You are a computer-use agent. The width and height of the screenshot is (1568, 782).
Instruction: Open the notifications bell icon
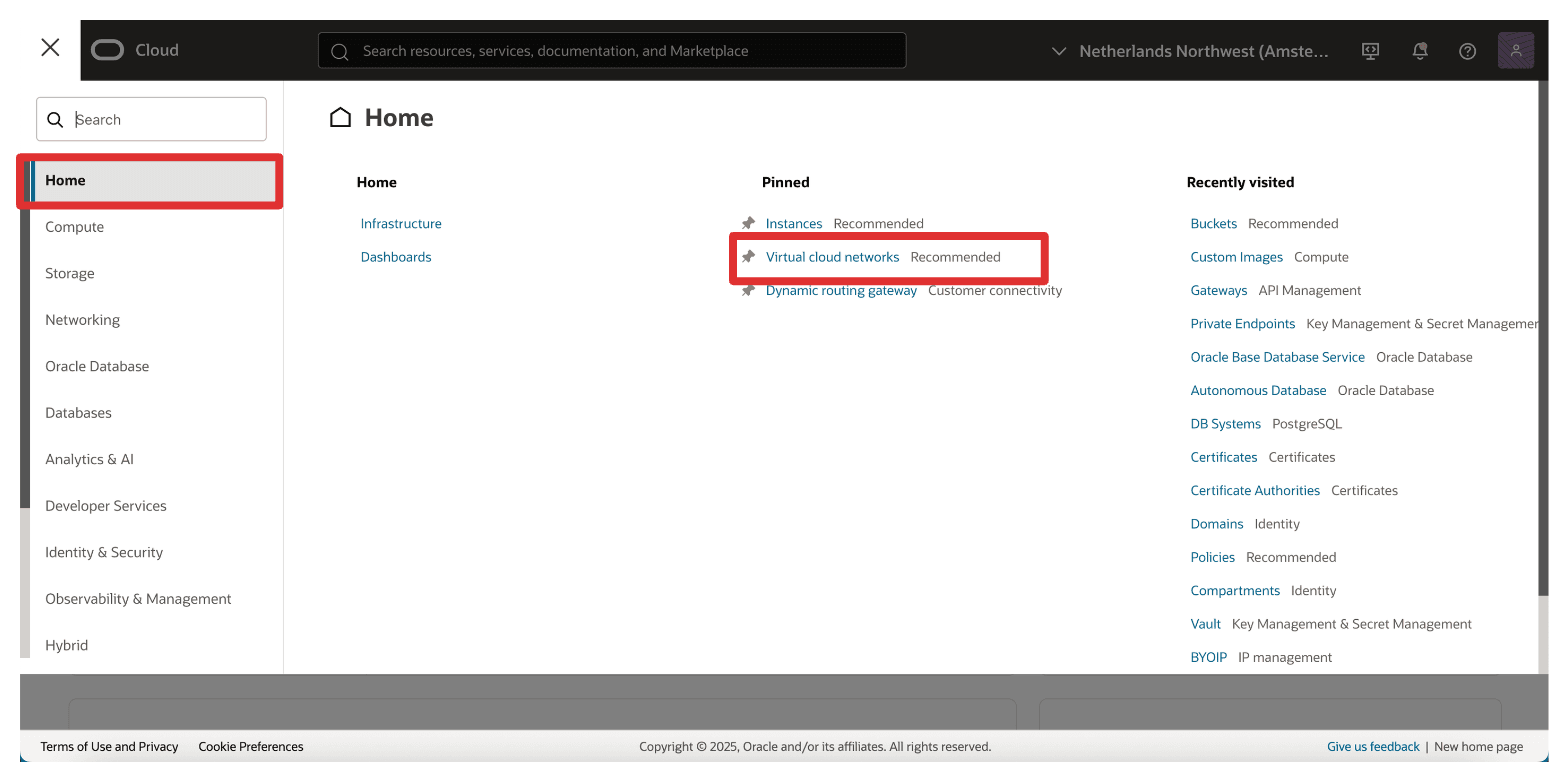(1419, 51)
